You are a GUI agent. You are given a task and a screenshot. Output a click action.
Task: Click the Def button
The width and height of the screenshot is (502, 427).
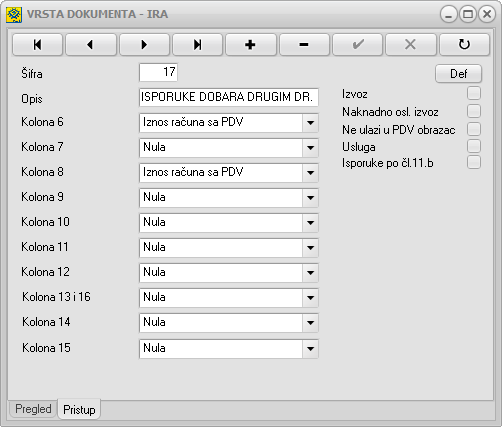click(x=458, y=73)
